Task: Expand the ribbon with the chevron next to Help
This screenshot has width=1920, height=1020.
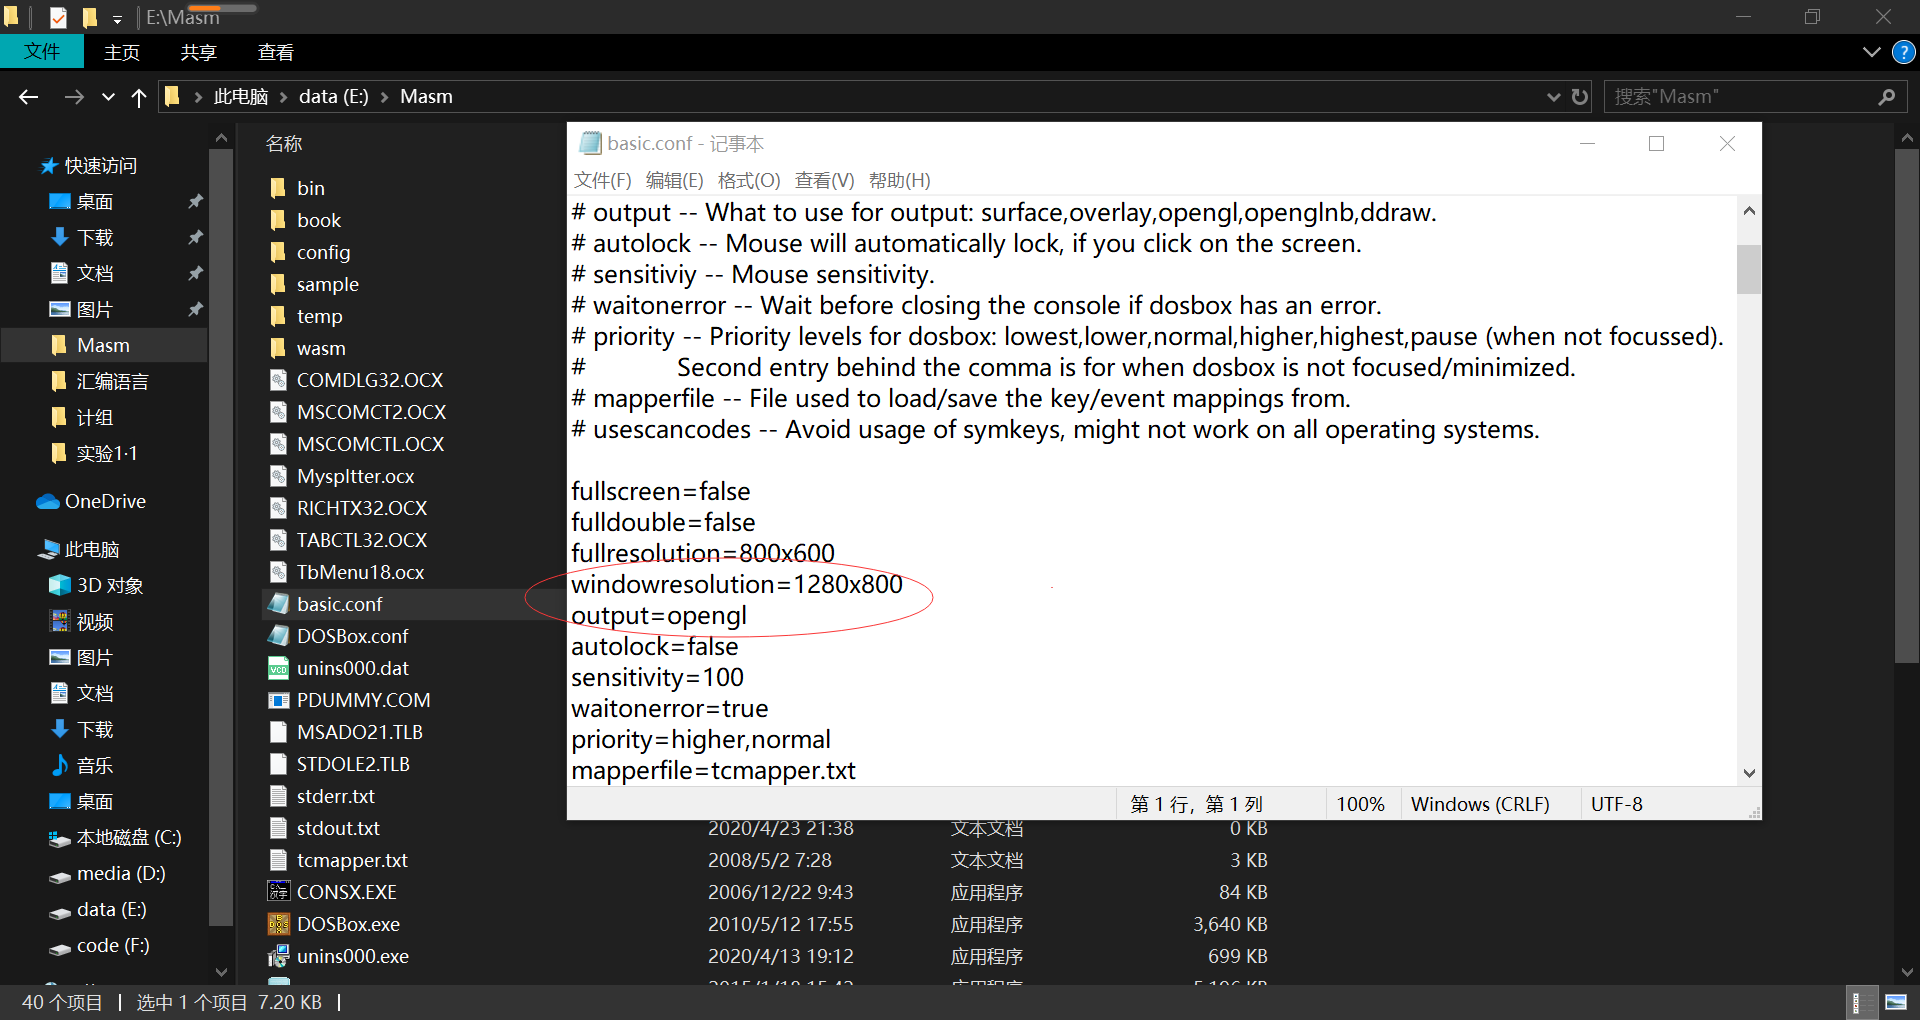Action: click(1871, 52)
